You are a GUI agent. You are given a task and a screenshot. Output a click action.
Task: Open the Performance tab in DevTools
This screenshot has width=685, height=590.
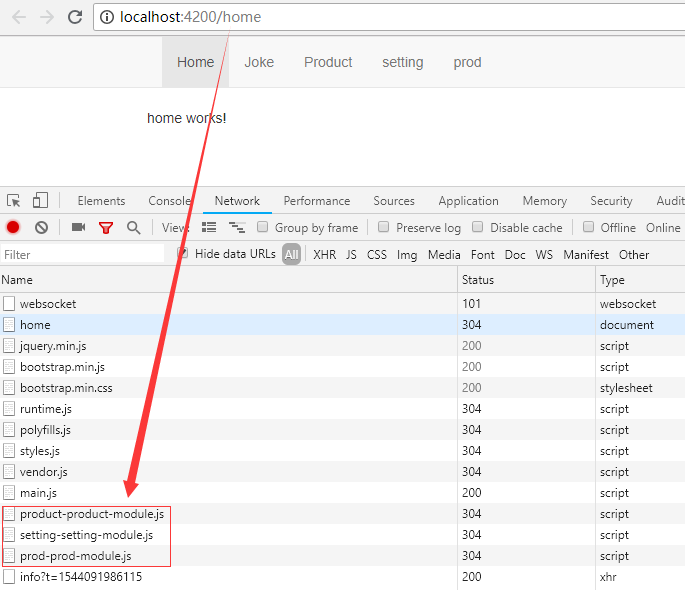(316, 201)
